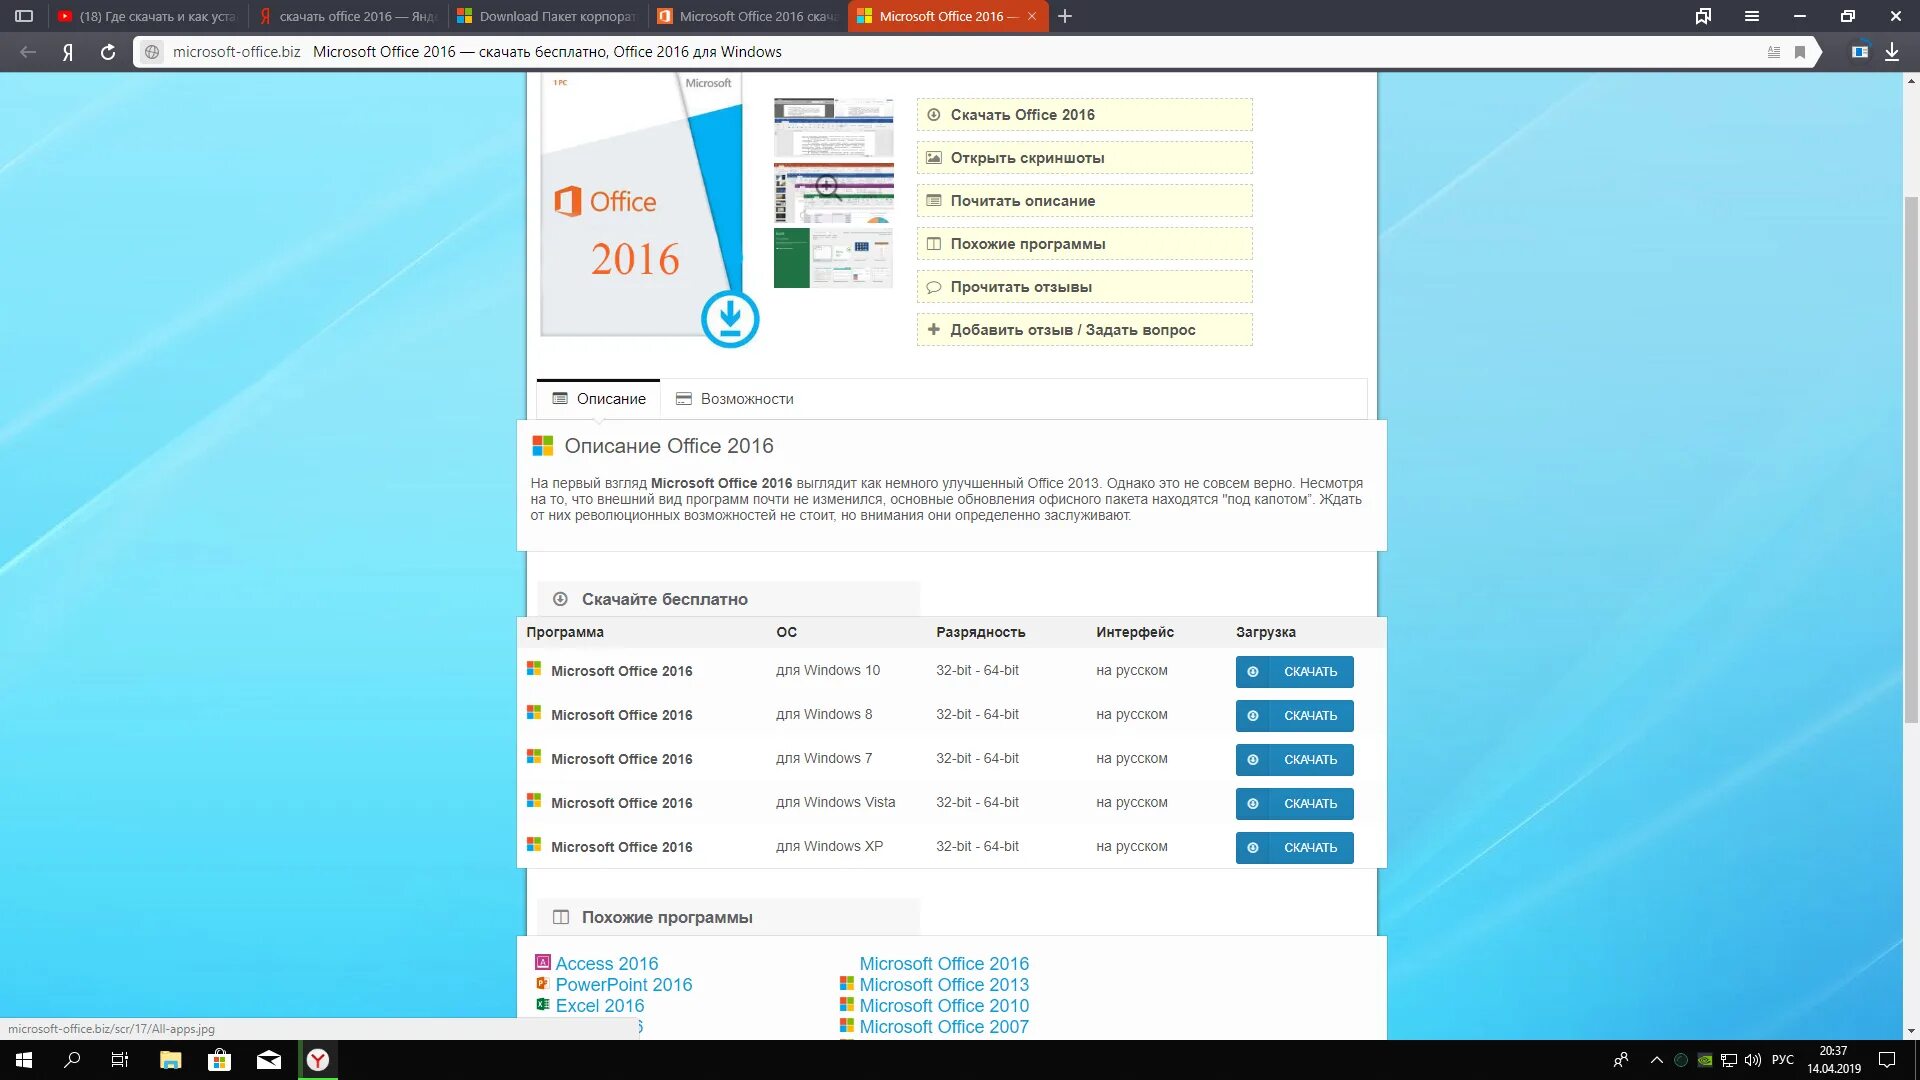The image size is (1920, 1080).
Task: Click the Скачайте бесплатно heading
Action: click(x=664, y=600)
